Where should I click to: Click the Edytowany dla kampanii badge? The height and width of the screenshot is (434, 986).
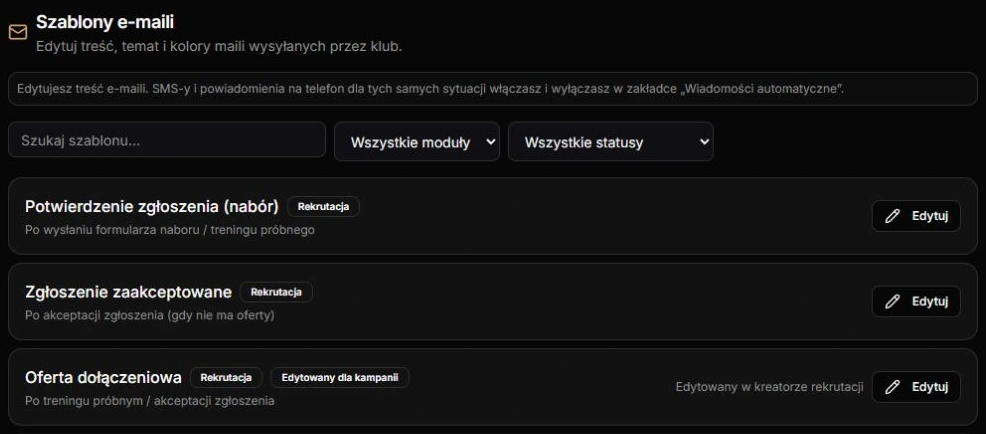tap(340, 377)
